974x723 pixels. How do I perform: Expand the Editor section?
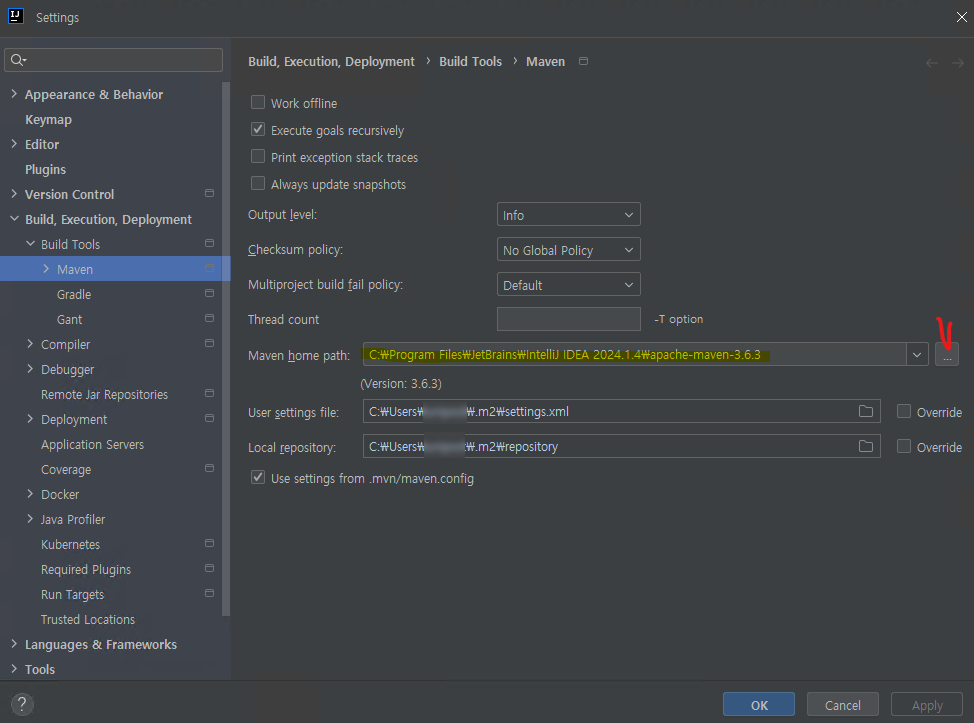point(14,143)
